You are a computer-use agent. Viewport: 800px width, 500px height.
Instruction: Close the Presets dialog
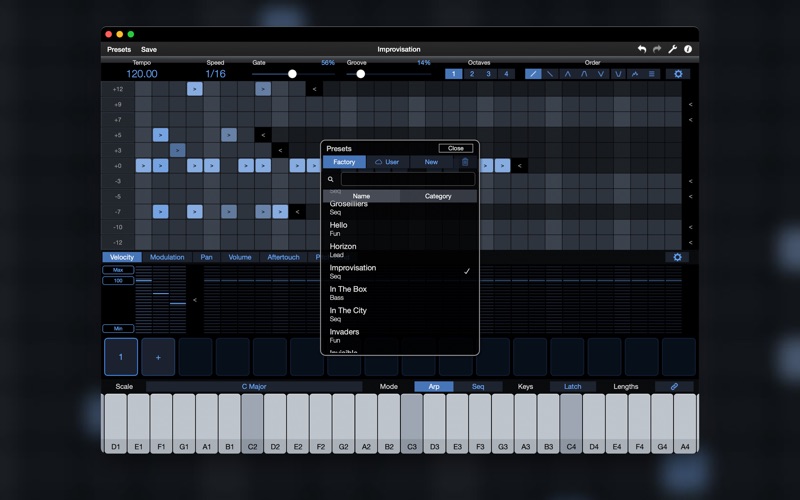pos(455,148)
